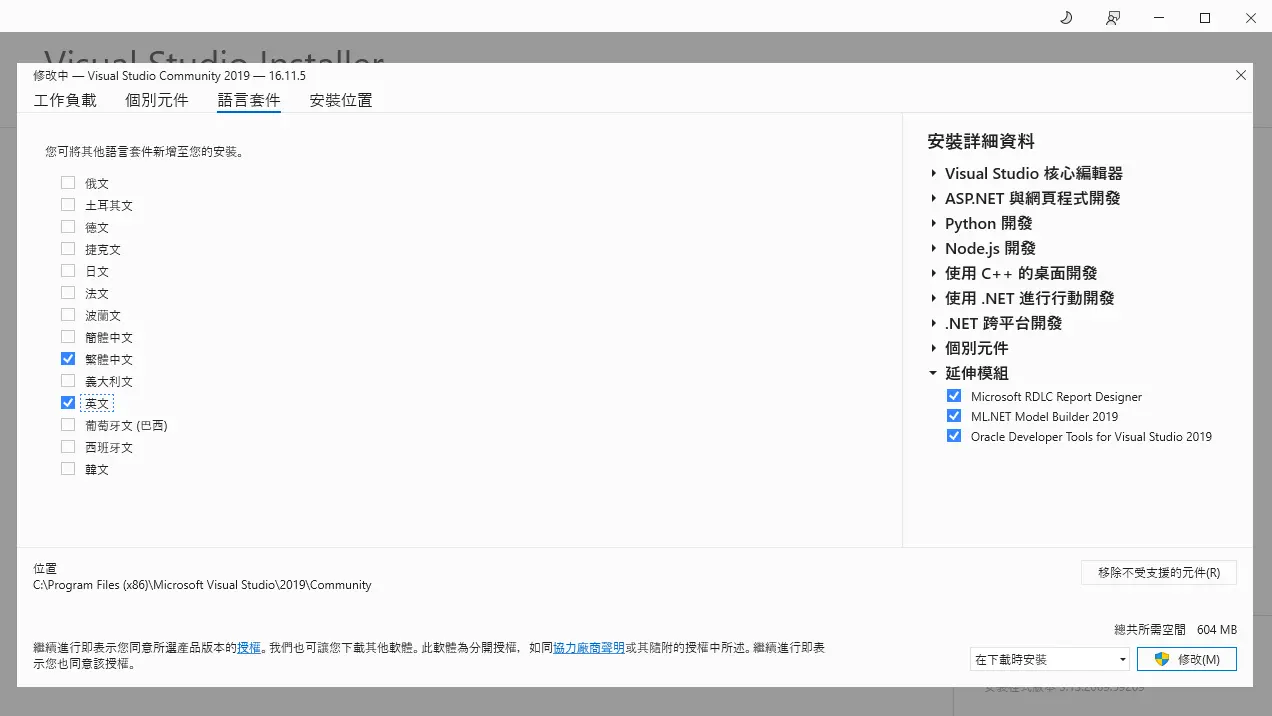
Task: Close the modify dialog with its X icon
Action: tap(1241, 75)
